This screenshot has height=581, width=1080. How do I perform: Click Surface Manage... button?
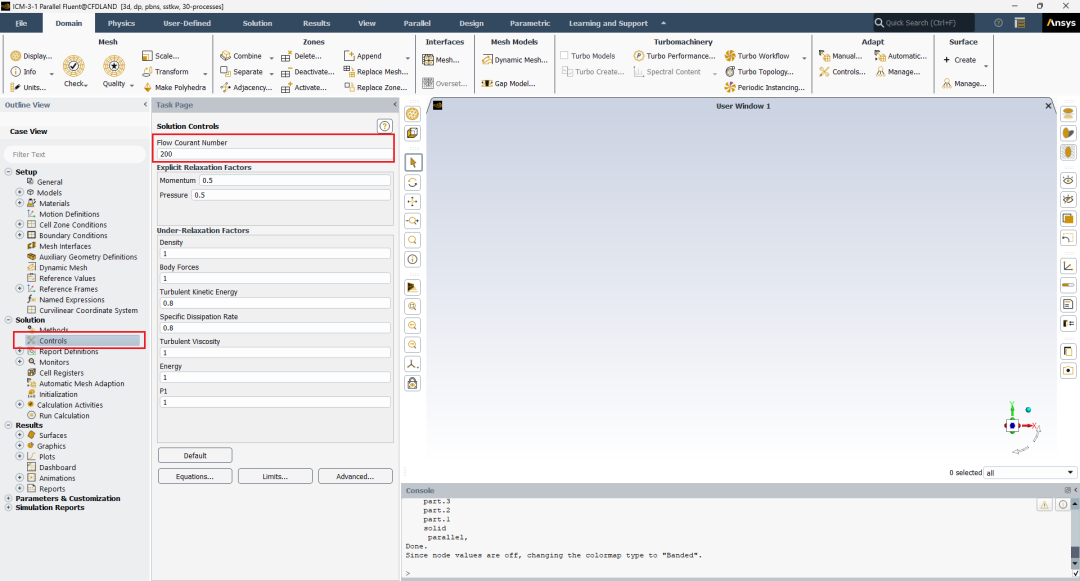pyautogui.click(x=964, y=83)
